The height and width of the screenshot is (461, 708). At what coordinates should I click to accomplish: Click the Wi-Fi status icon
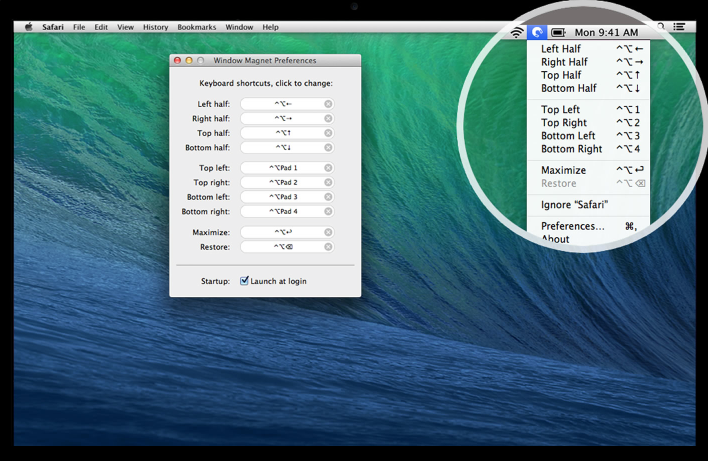tap(516, 33)
